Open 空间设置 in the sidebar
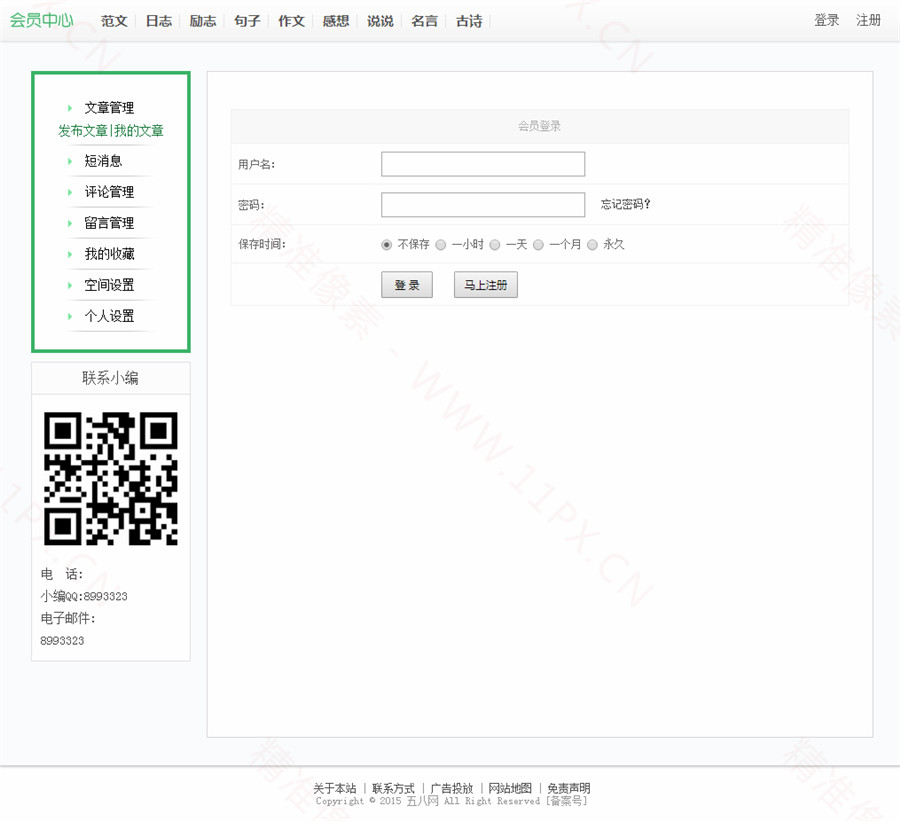900x821 pixels. tap(109, 285)
